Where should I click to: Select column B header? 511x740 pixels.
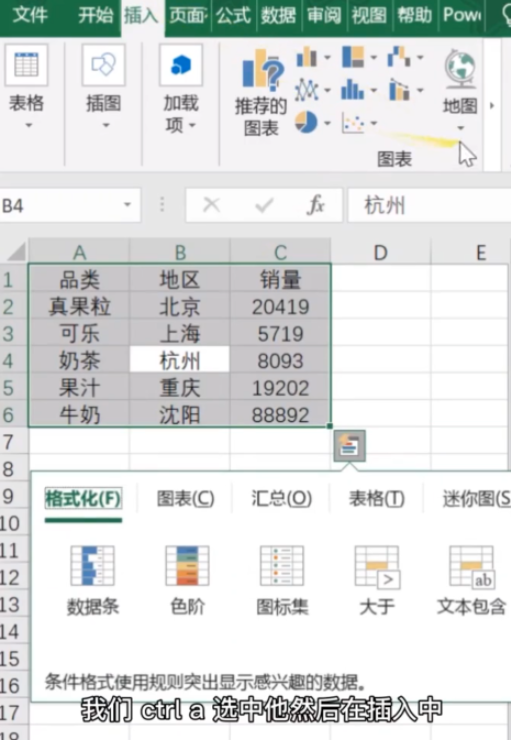[x=180, y=252]
